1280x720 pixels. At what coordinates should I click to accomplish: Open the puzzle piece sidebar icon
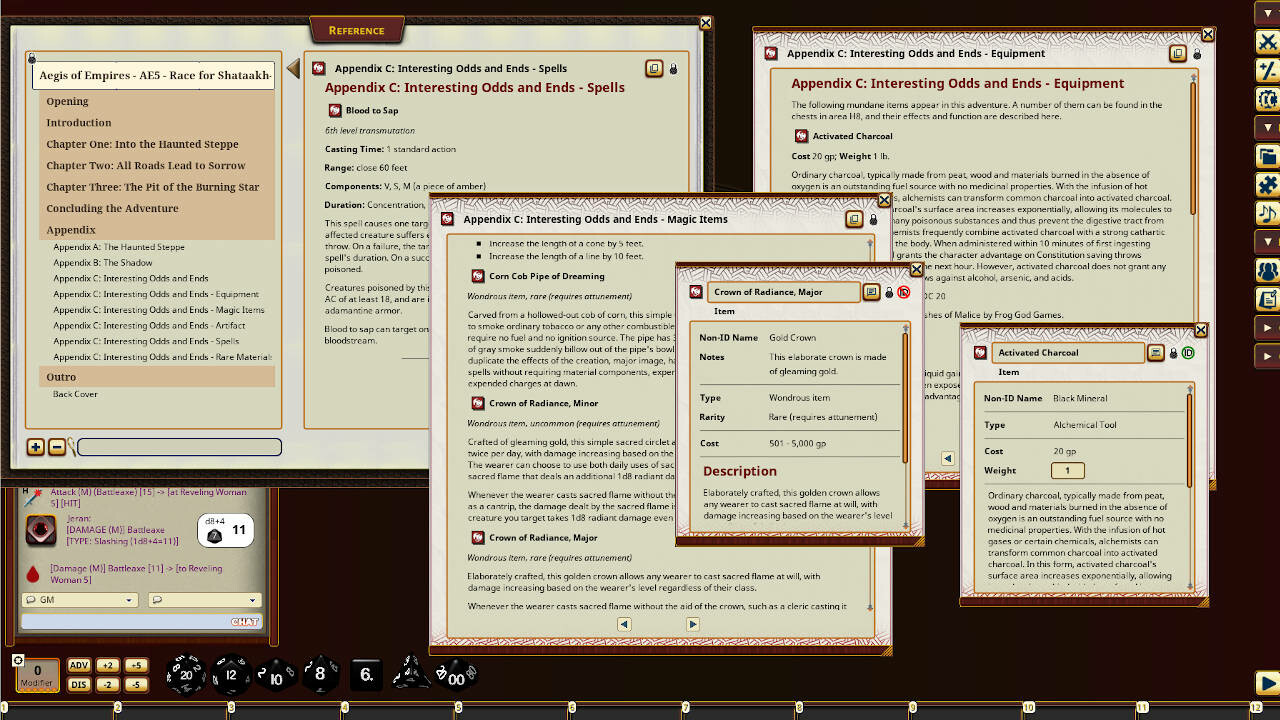(1267, 185)
